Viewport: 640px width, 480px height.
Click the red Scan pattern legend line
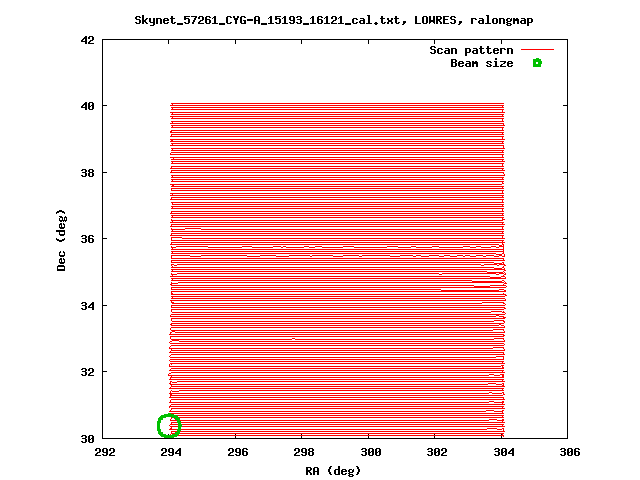click(x=537, y=50)
